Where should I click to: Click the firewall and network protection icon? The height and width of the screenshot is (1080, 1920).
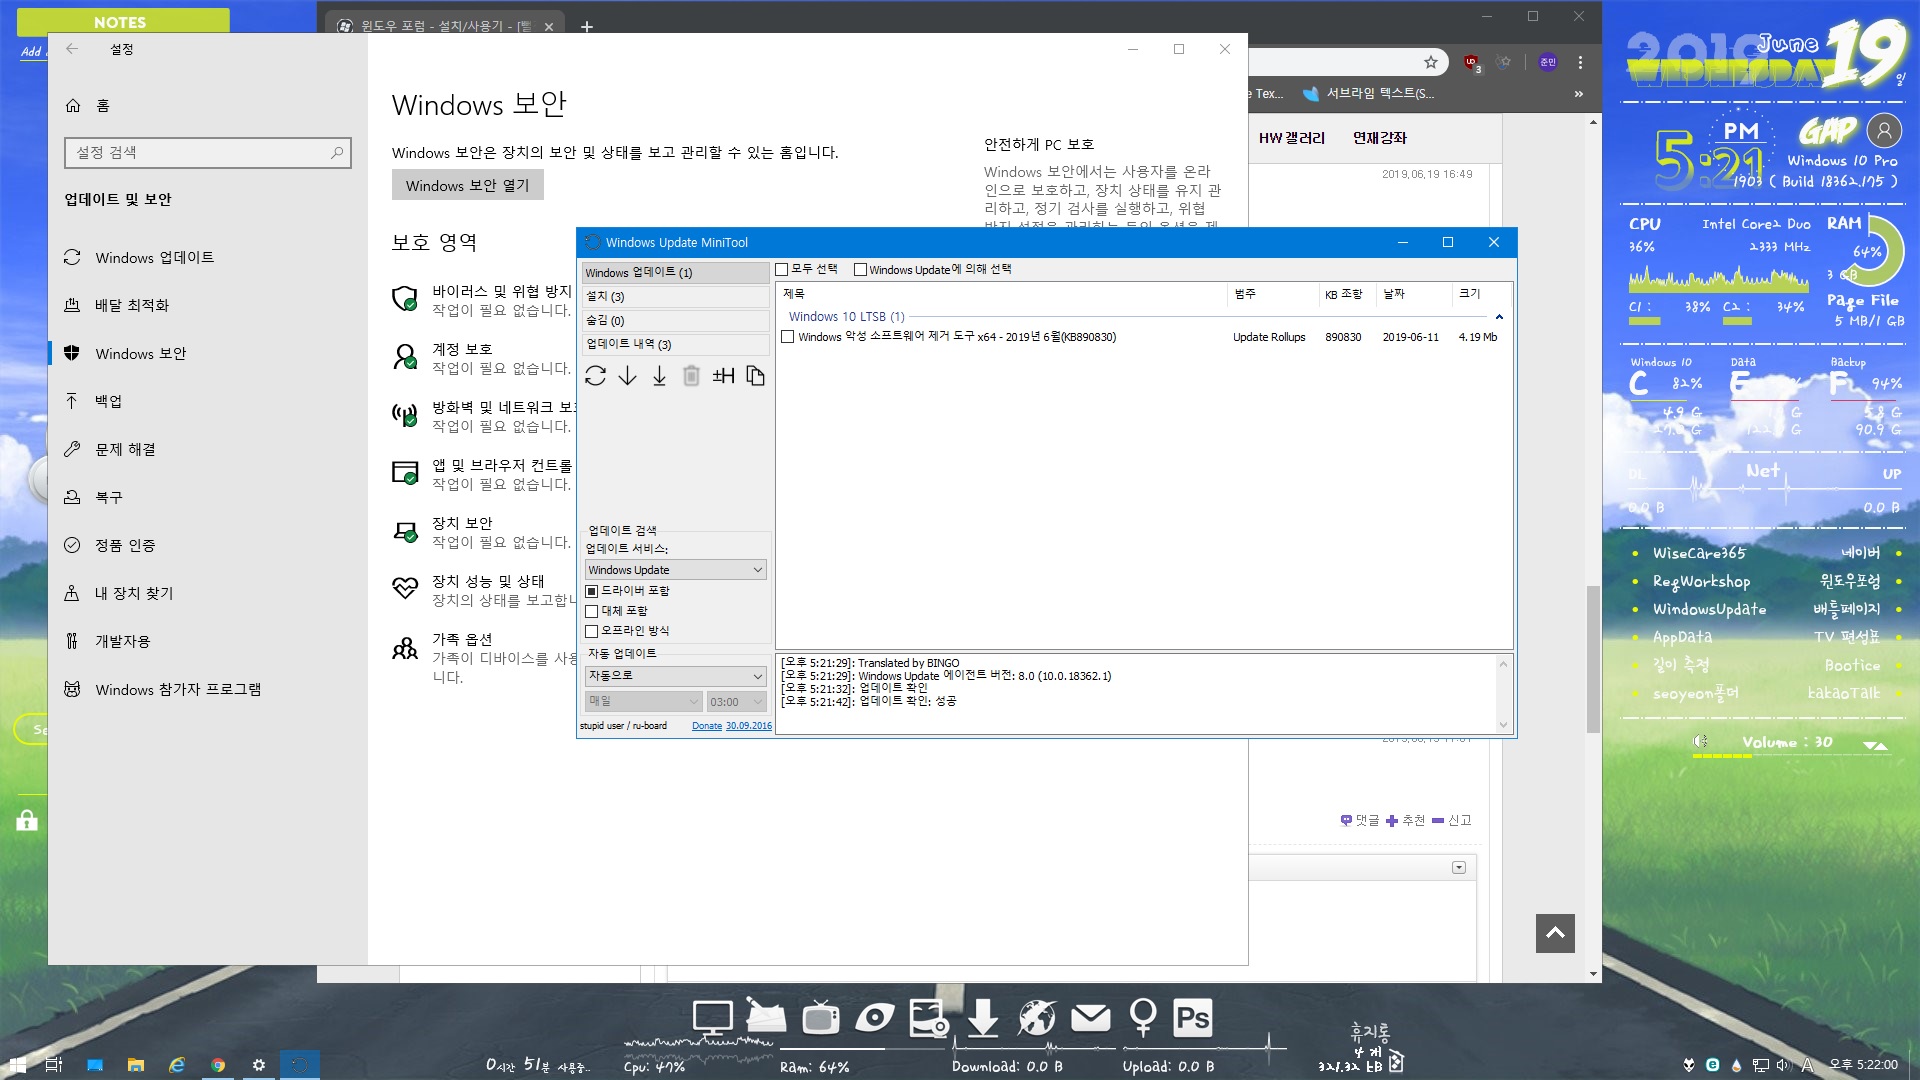(405, 415)
